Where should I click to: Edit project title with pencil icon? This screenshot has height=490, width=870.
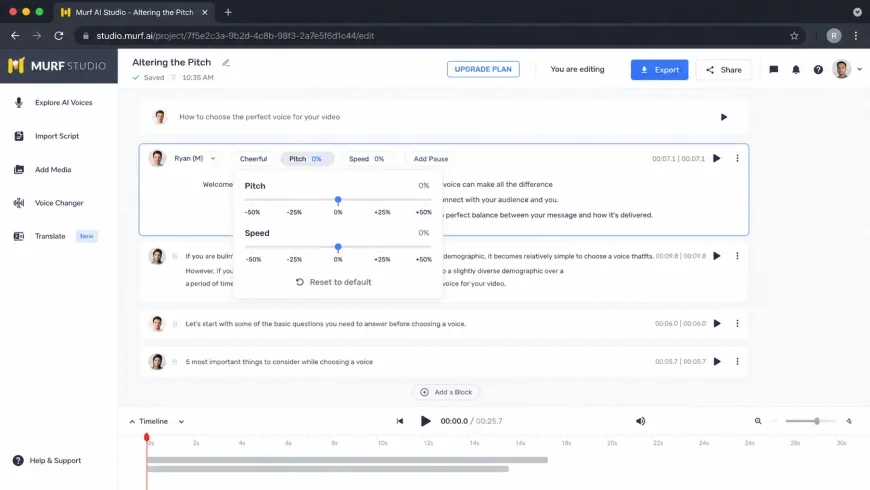[x=226, y=63]
